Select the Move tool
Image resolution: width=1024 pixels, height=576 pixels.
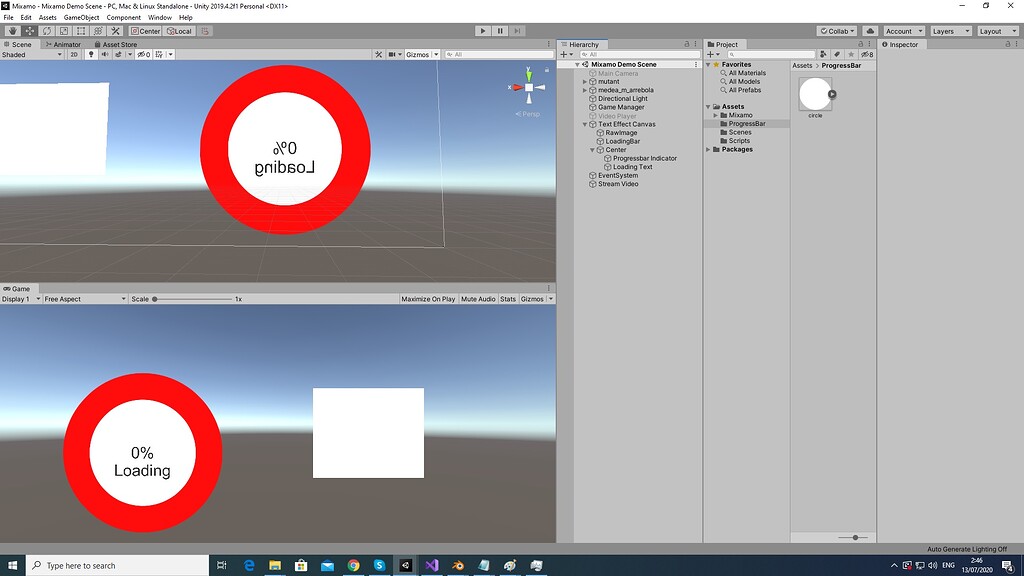pos(29,31)
